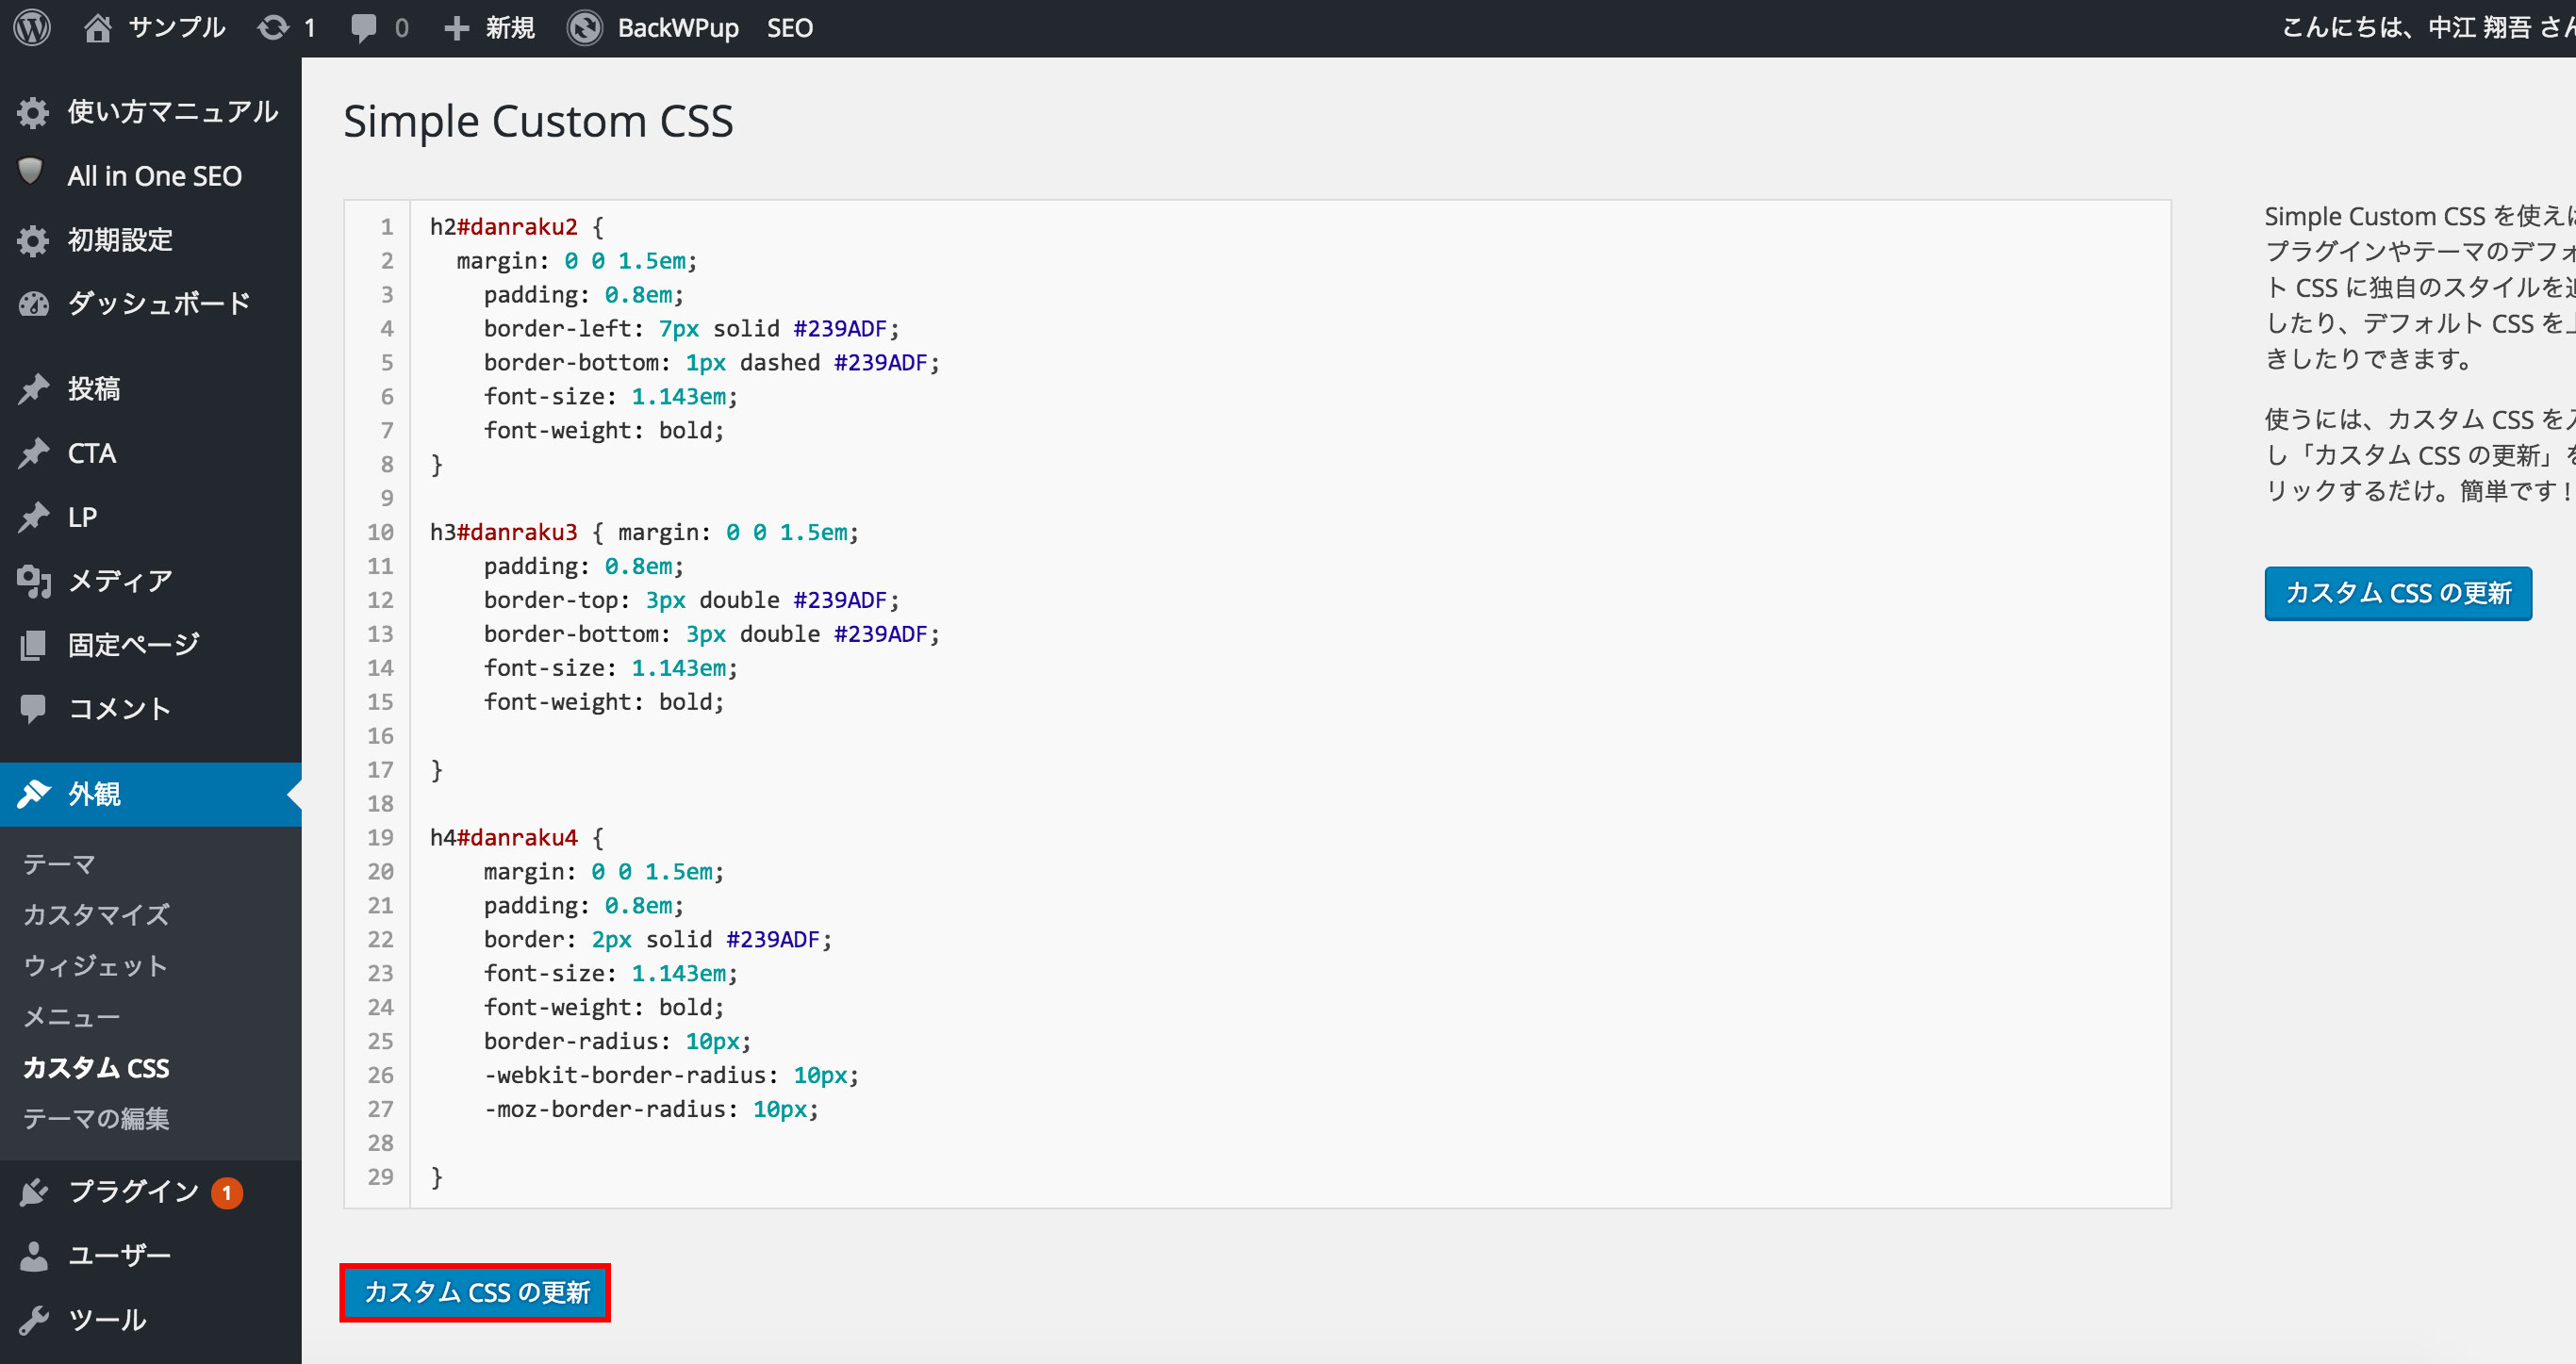2576x1364 pixels.
Task: Open All in One SEO menu
Action: click(x=154, y=176)
